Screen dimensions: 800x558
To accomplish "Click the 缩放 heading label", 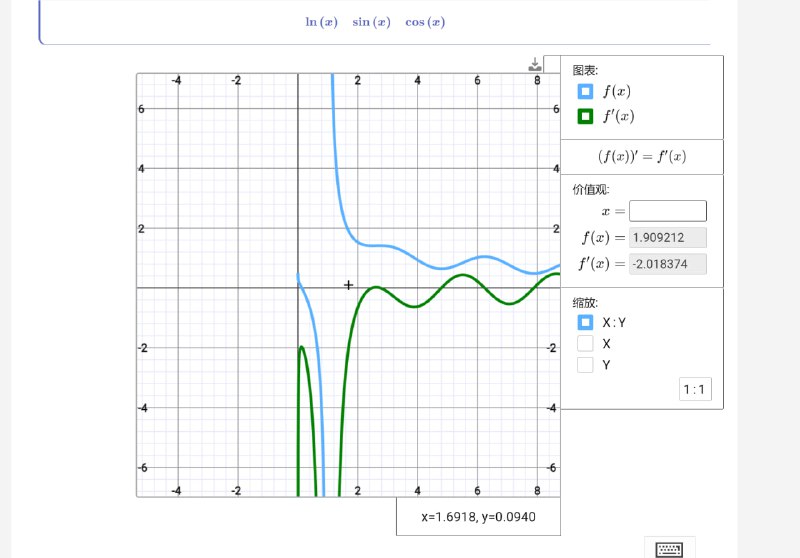I will pos(585,303).
